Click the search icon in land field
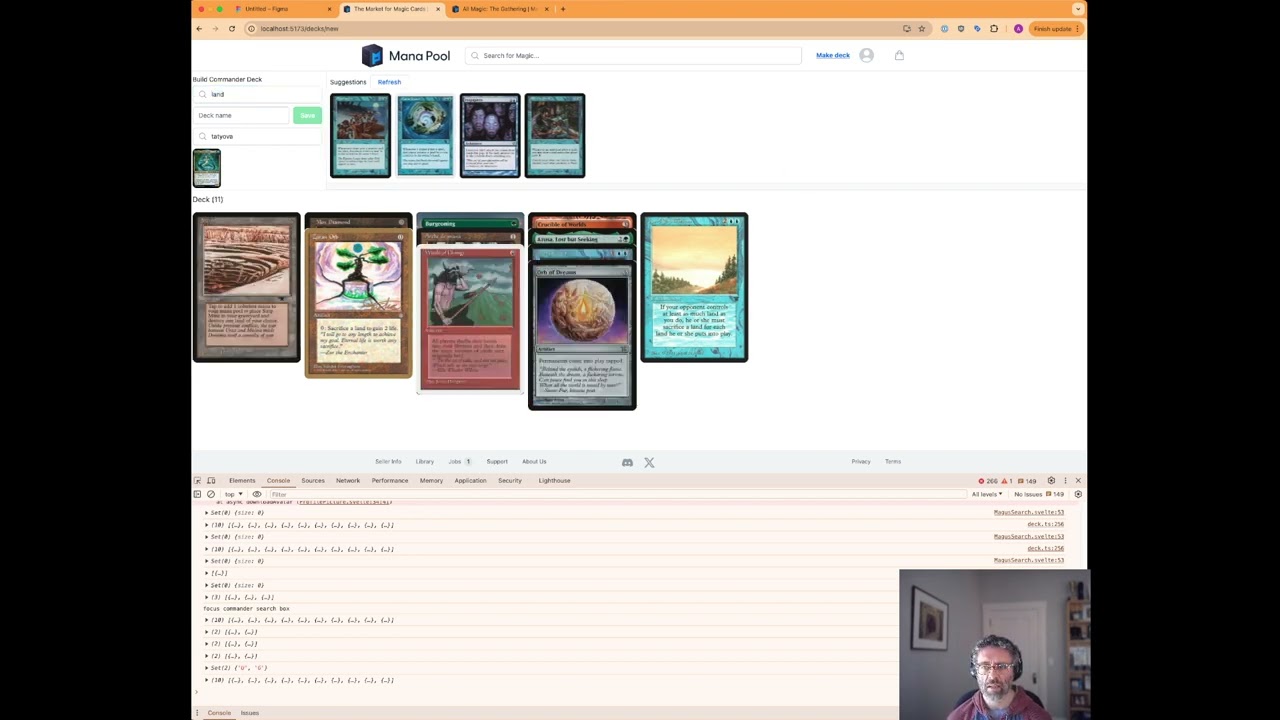Screen dimensions: 1280x720 (203, 94)
